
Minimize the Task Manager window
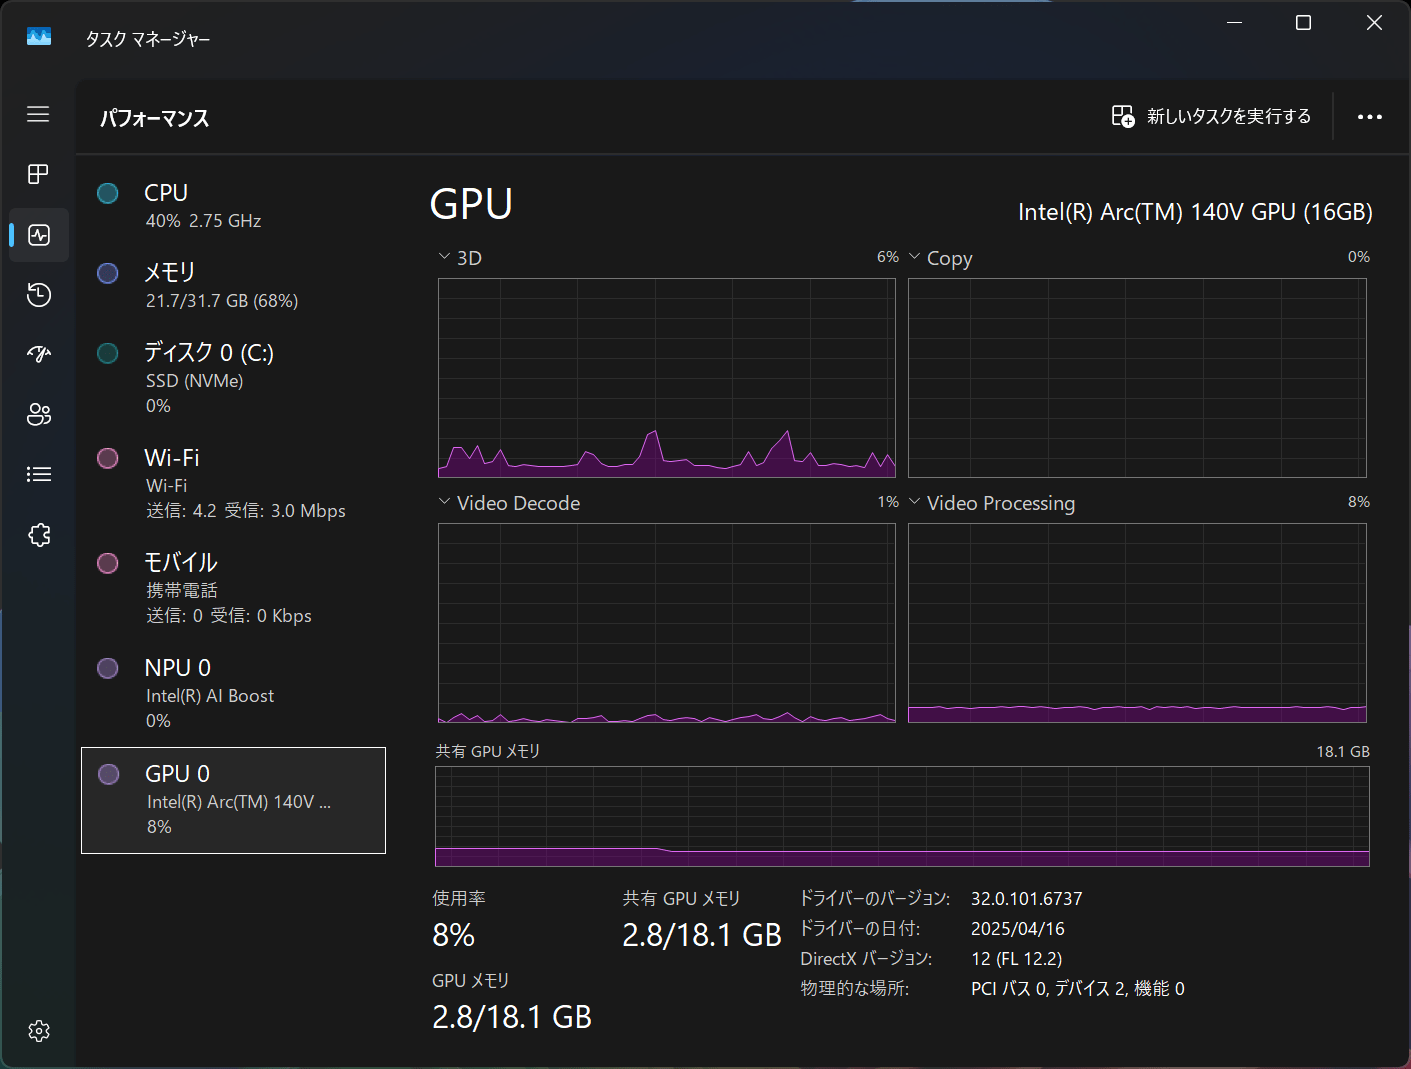(1235, 23)
